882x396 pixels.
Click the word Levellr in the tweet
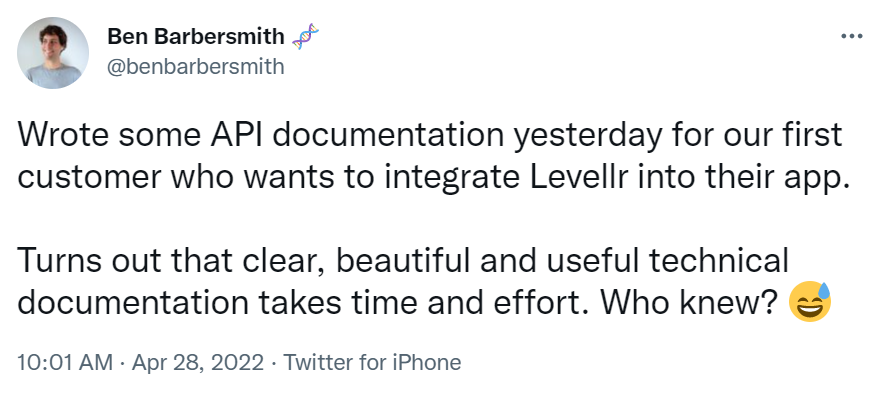(x=577, y=177)
